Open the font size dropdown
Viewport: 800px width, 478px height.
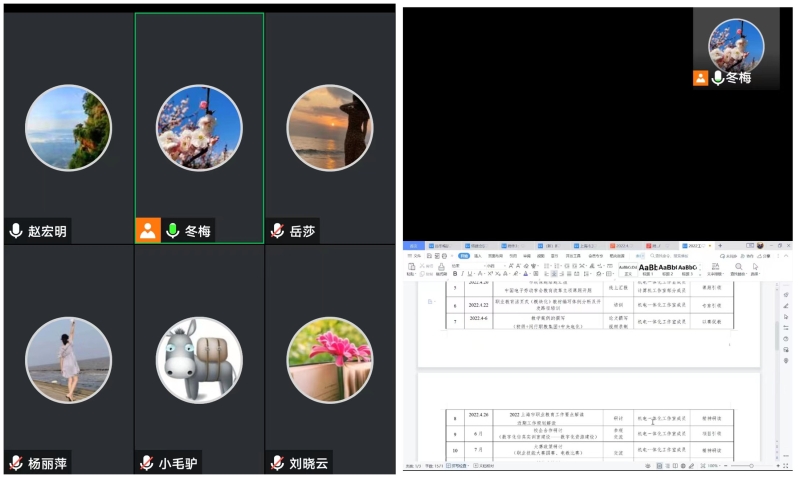496,265
